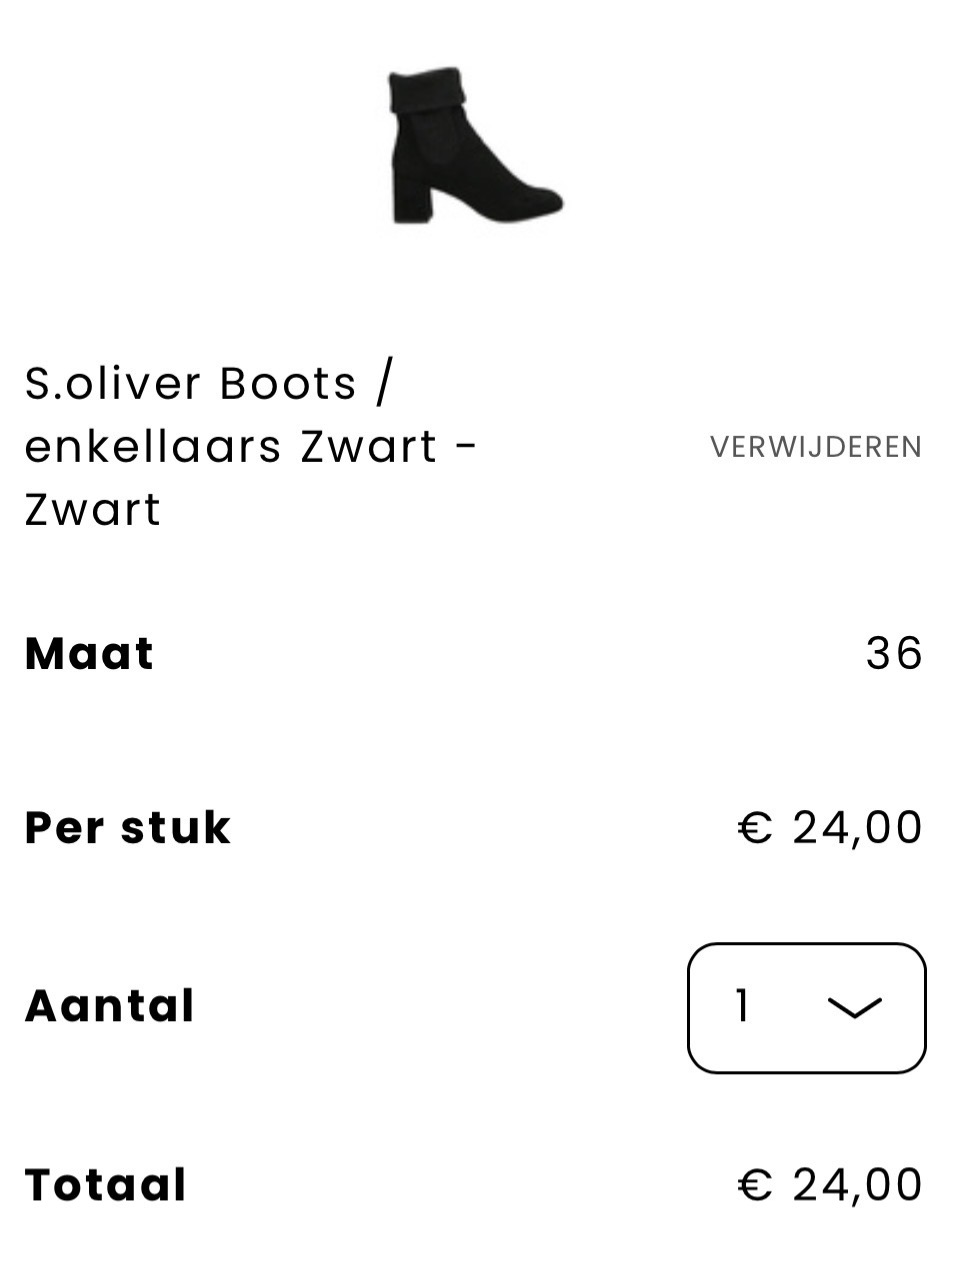Open the Aantal quantity dropdown
The width and height of the screenshot is (968, 1269).
(806, 1007)
